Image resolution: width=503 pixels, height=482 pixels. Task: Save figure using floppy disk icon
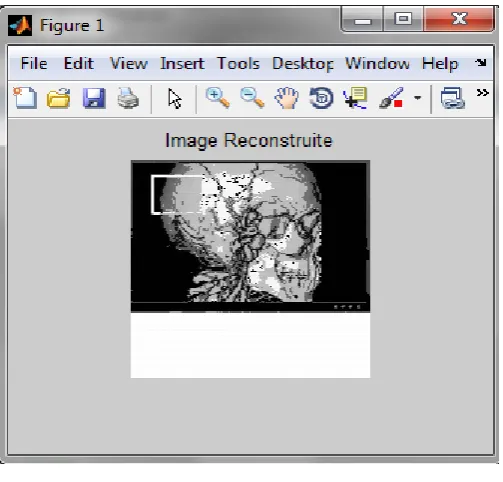(x=94, y=98)
